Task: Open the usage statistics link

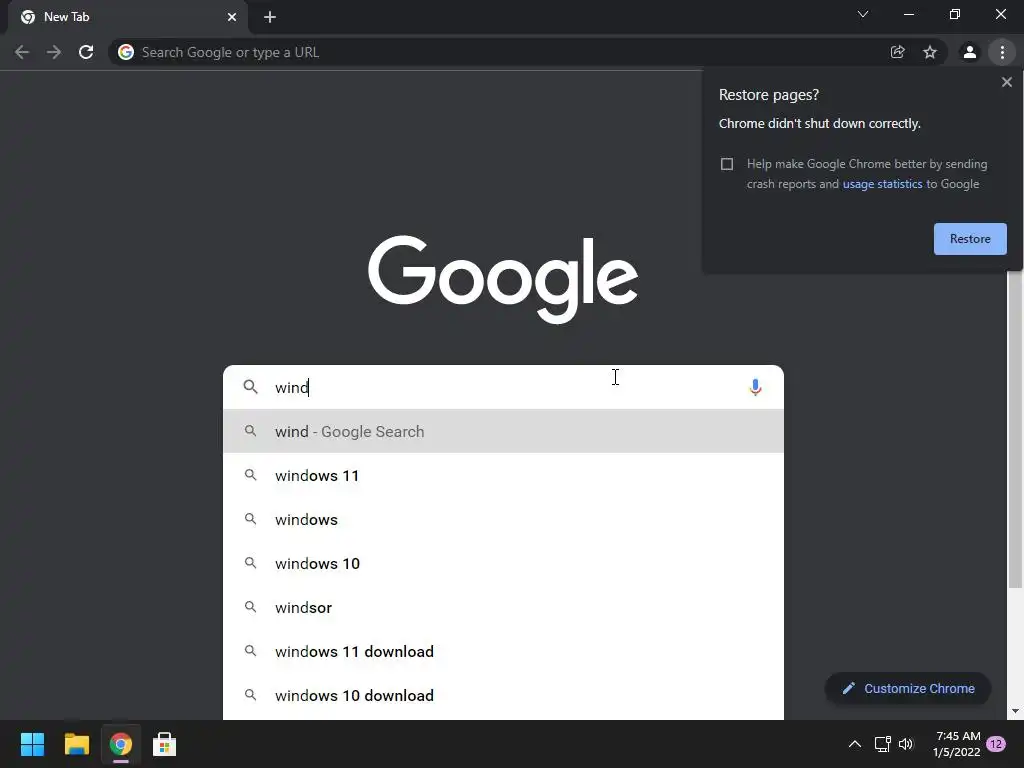Action: click(882, 184)
